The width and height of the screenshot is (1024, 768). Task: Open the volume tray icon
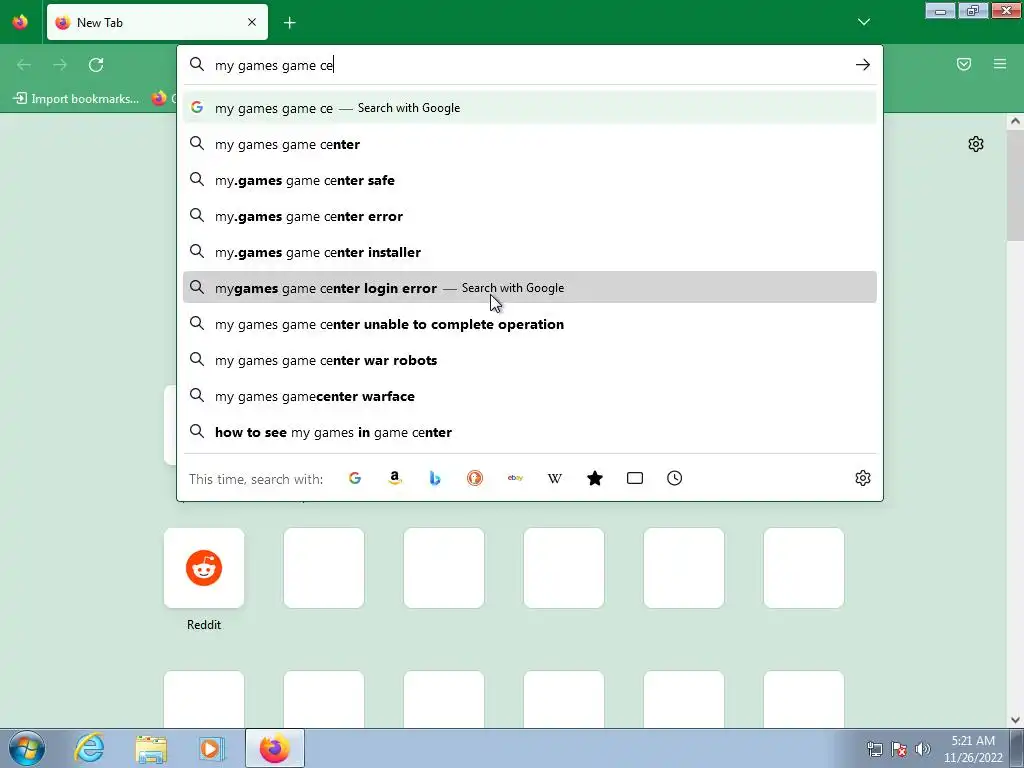click(x=923, y=748)
